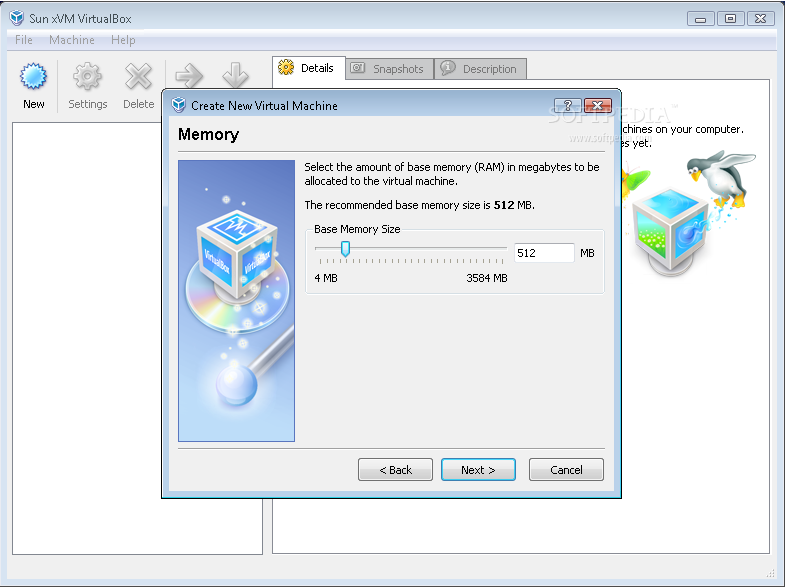
Task: Click the Description tab balloon icon
Action: [448, 68]
